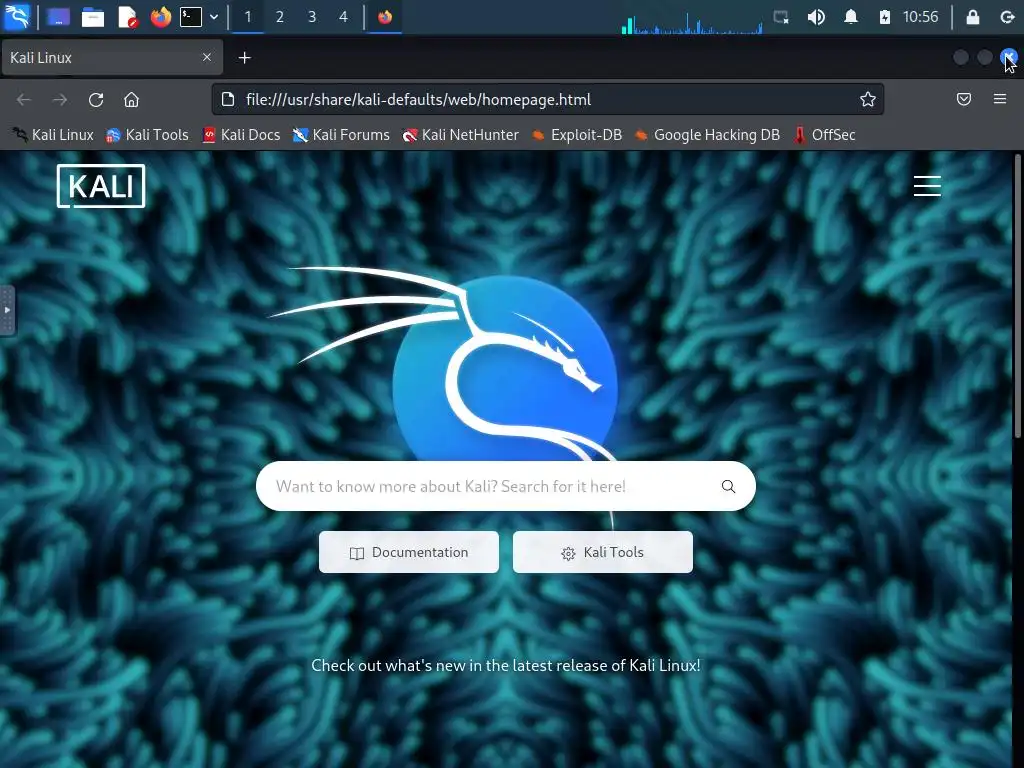Screen dimensions: 1024x768
Task: Open the Kali Docs bookmark
Action: (x=241, y=135)
